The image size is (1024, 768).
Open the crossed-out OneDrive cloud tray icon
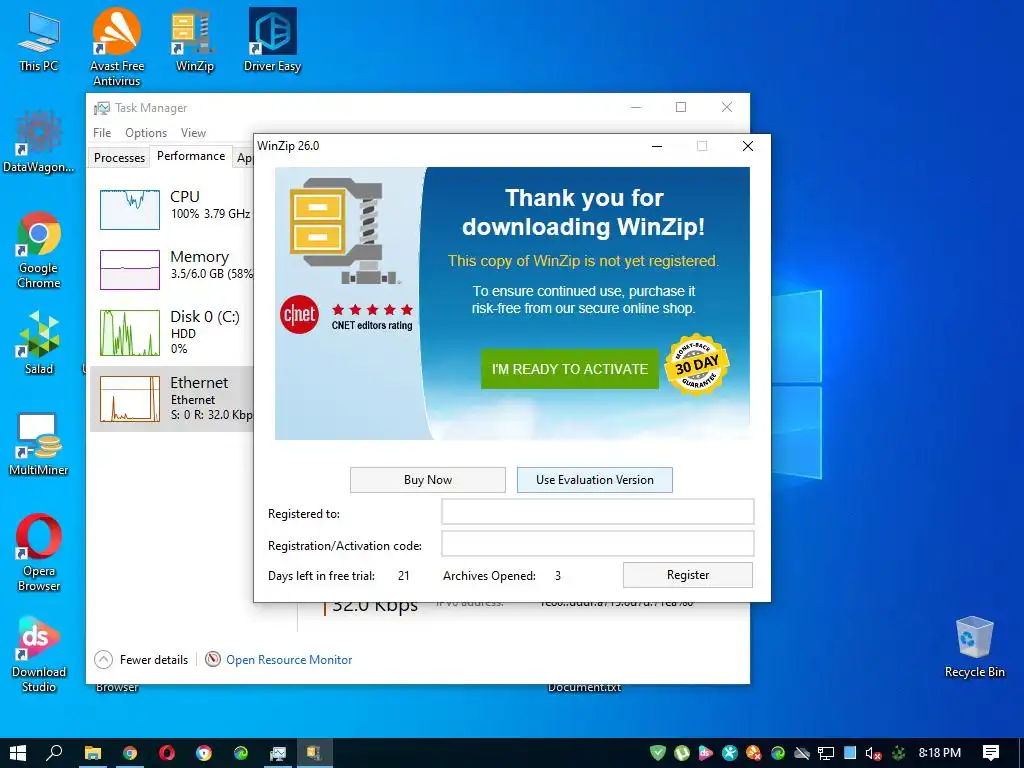pos(802,753)
